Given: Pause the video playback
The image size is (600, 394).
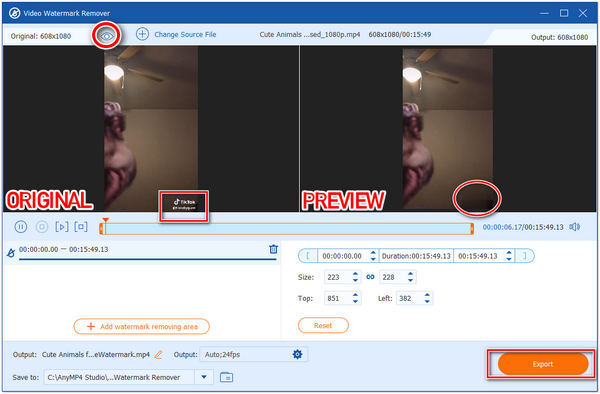Looking at the screenshot, I should (21, 227).
